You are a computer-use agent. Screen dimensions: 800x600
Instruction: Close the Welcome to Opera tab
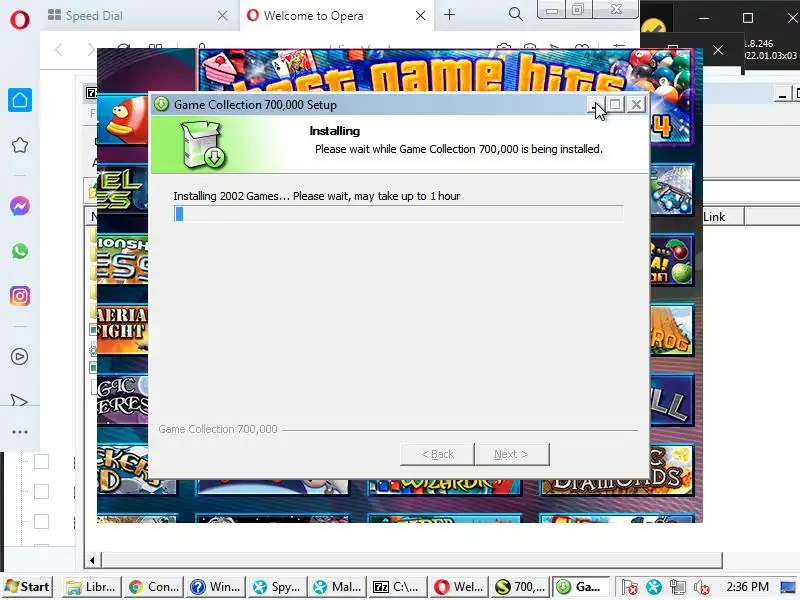pos(420,16)
